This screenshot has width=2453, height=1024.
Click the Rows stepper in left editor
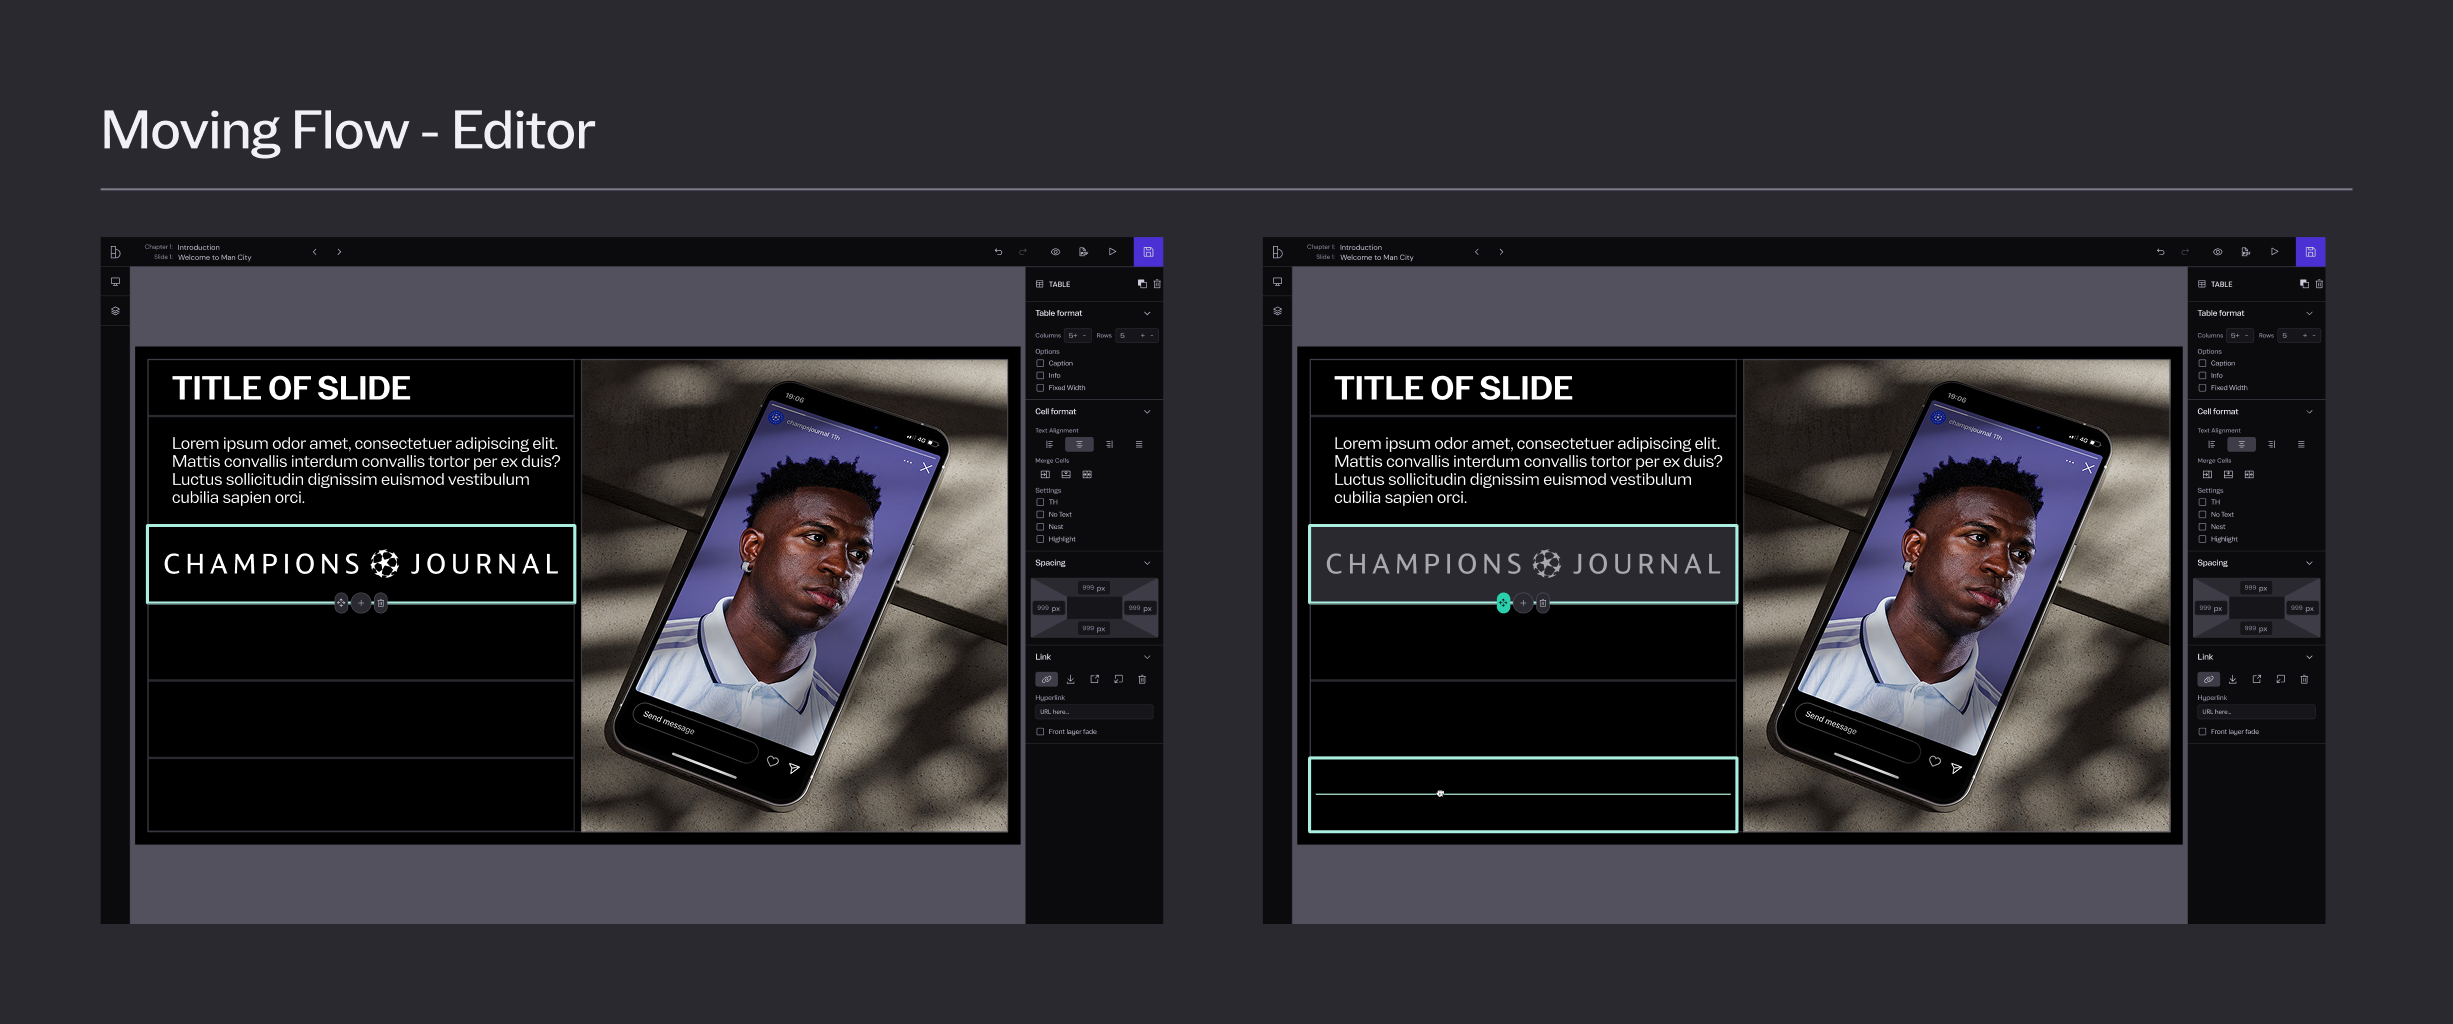tap(1138, 336)
